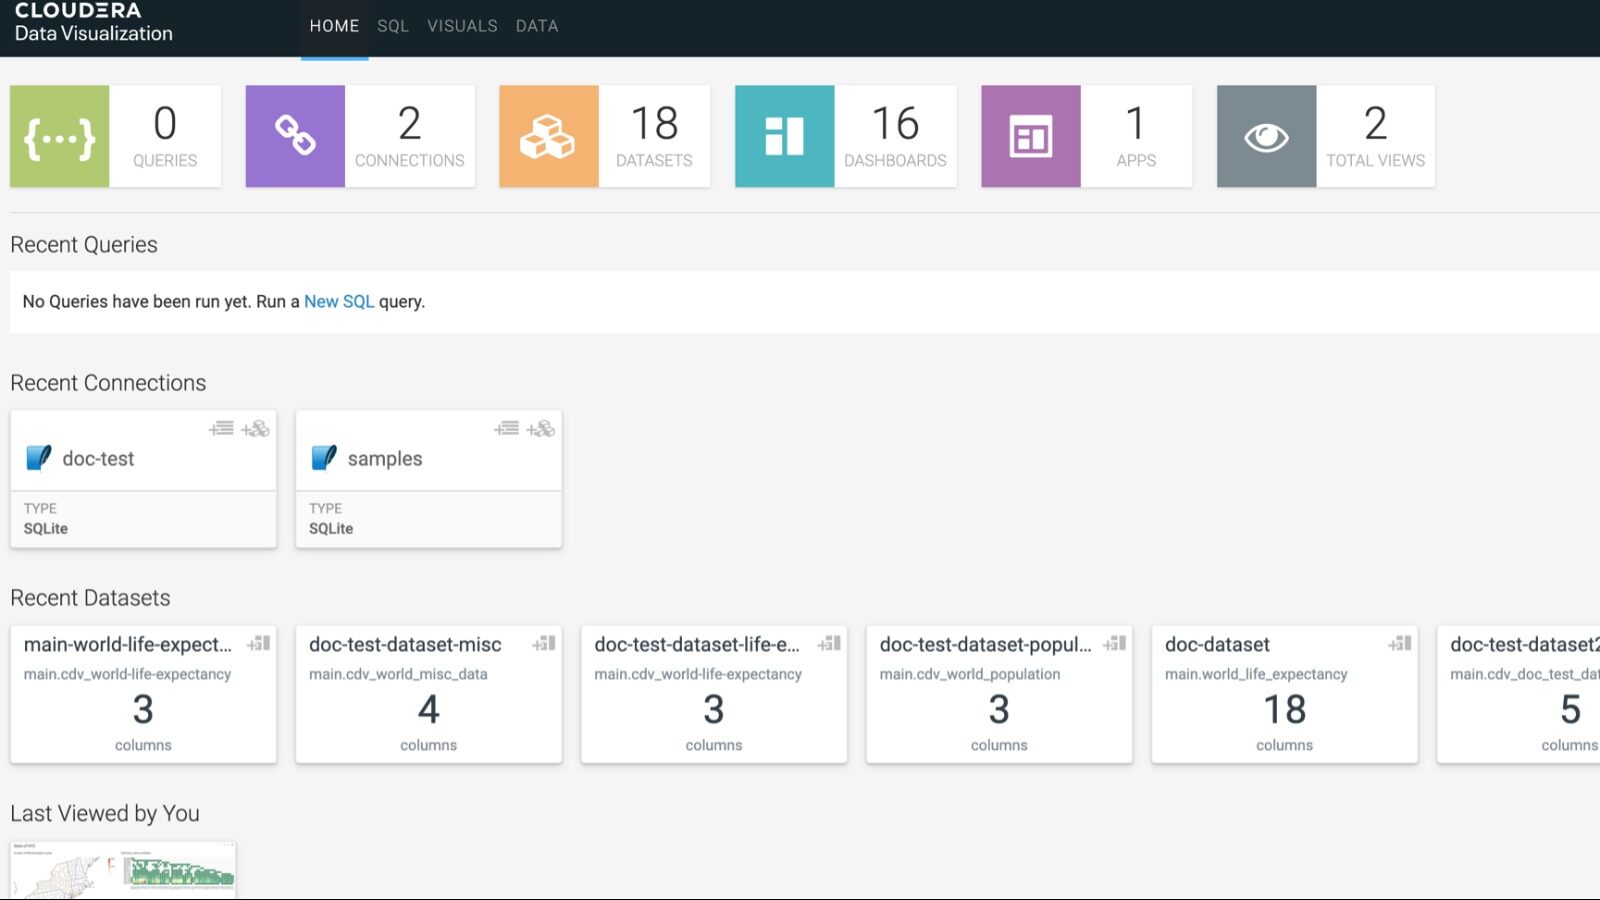Viewport: 1600px width, 900px height.
Task: Click the Cloudera Data Visualization logo
Action: click(93, 23)
